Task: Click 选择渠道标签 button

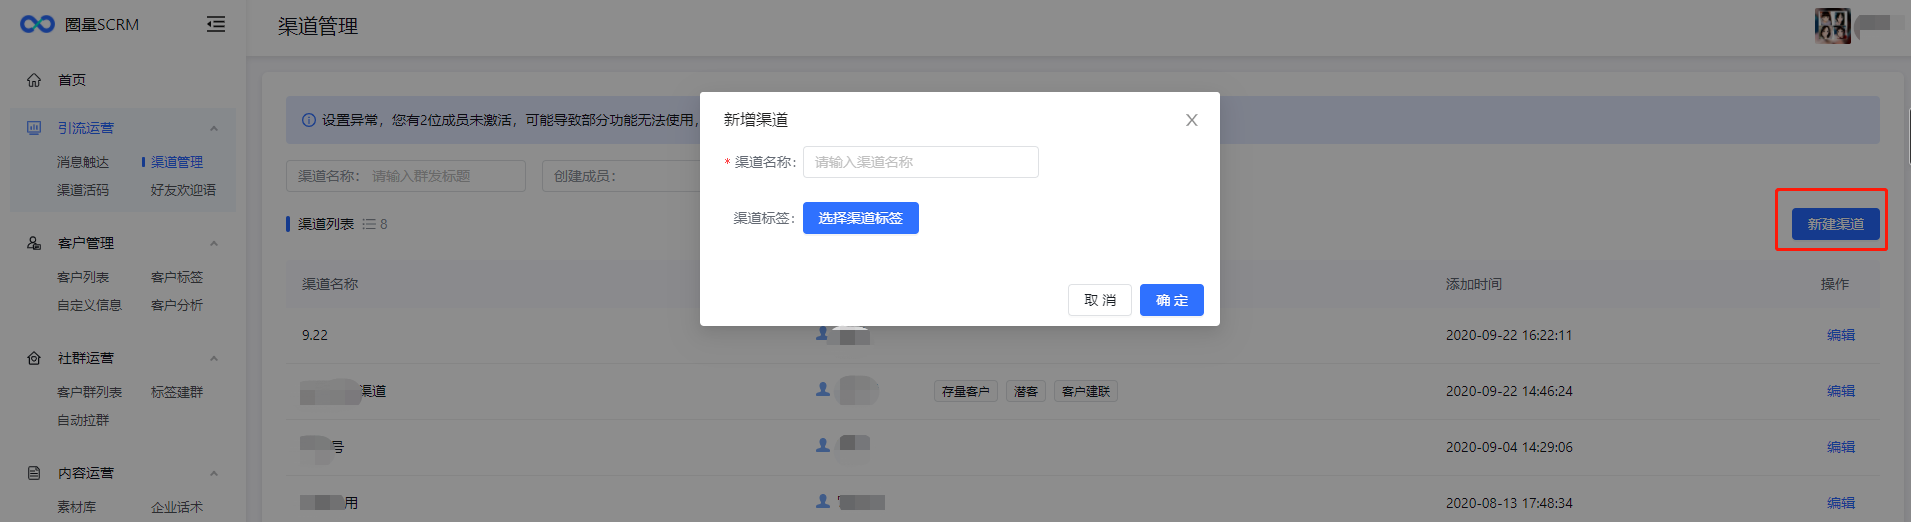Action: pos(860,218)
